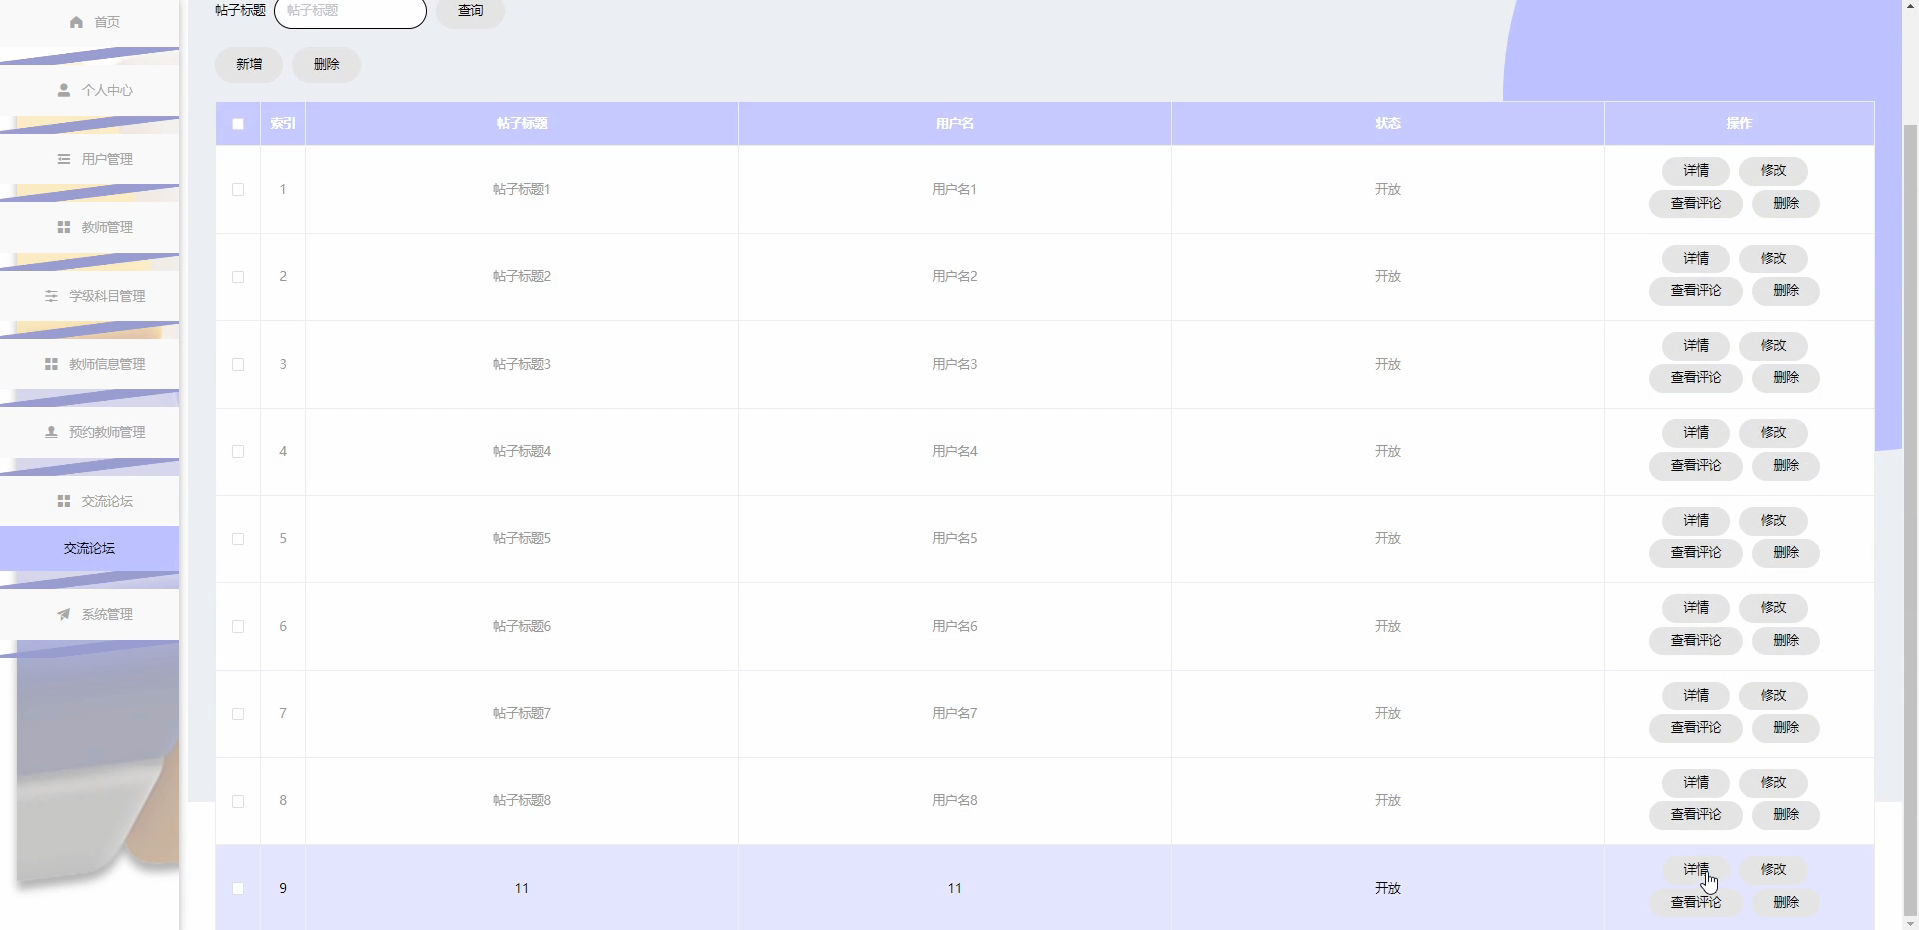
Task: Check the checkbox for row 7
Action: point(238,714)
